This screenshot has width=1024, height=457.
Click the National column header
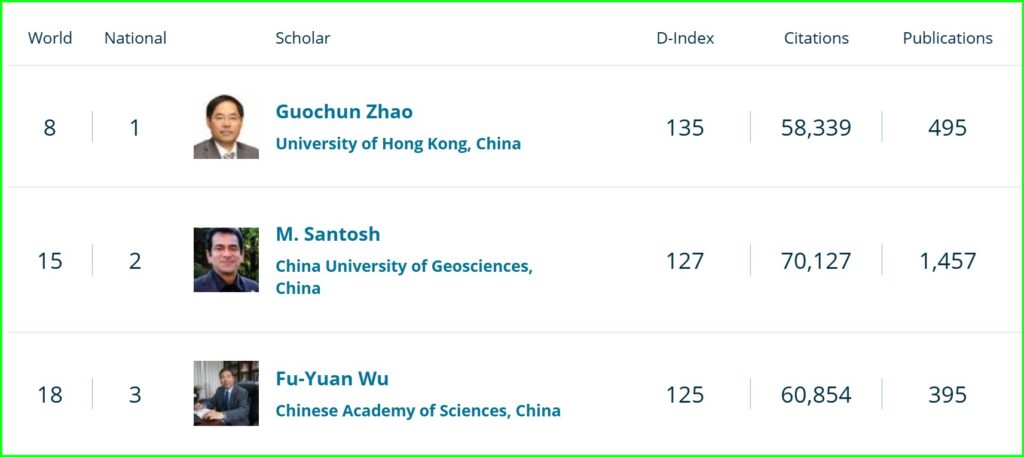[x=135, y=38]
